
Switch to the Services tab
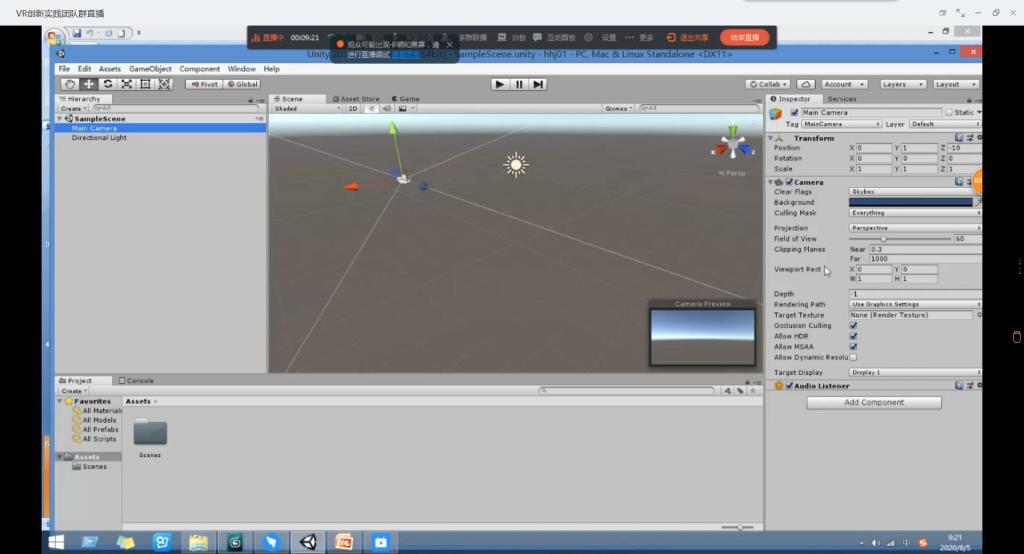[842, 99]
